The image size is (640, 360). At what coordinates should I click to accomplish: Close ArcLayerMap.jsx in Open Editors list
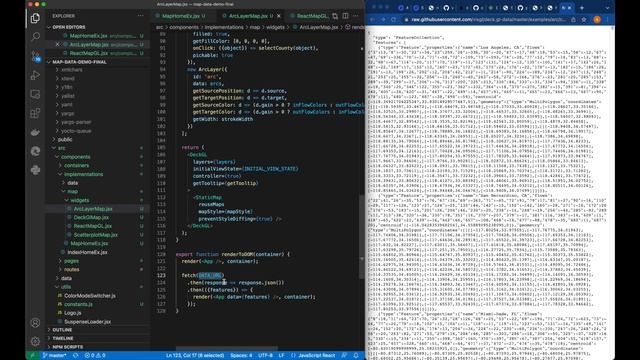tap(58, 44)
